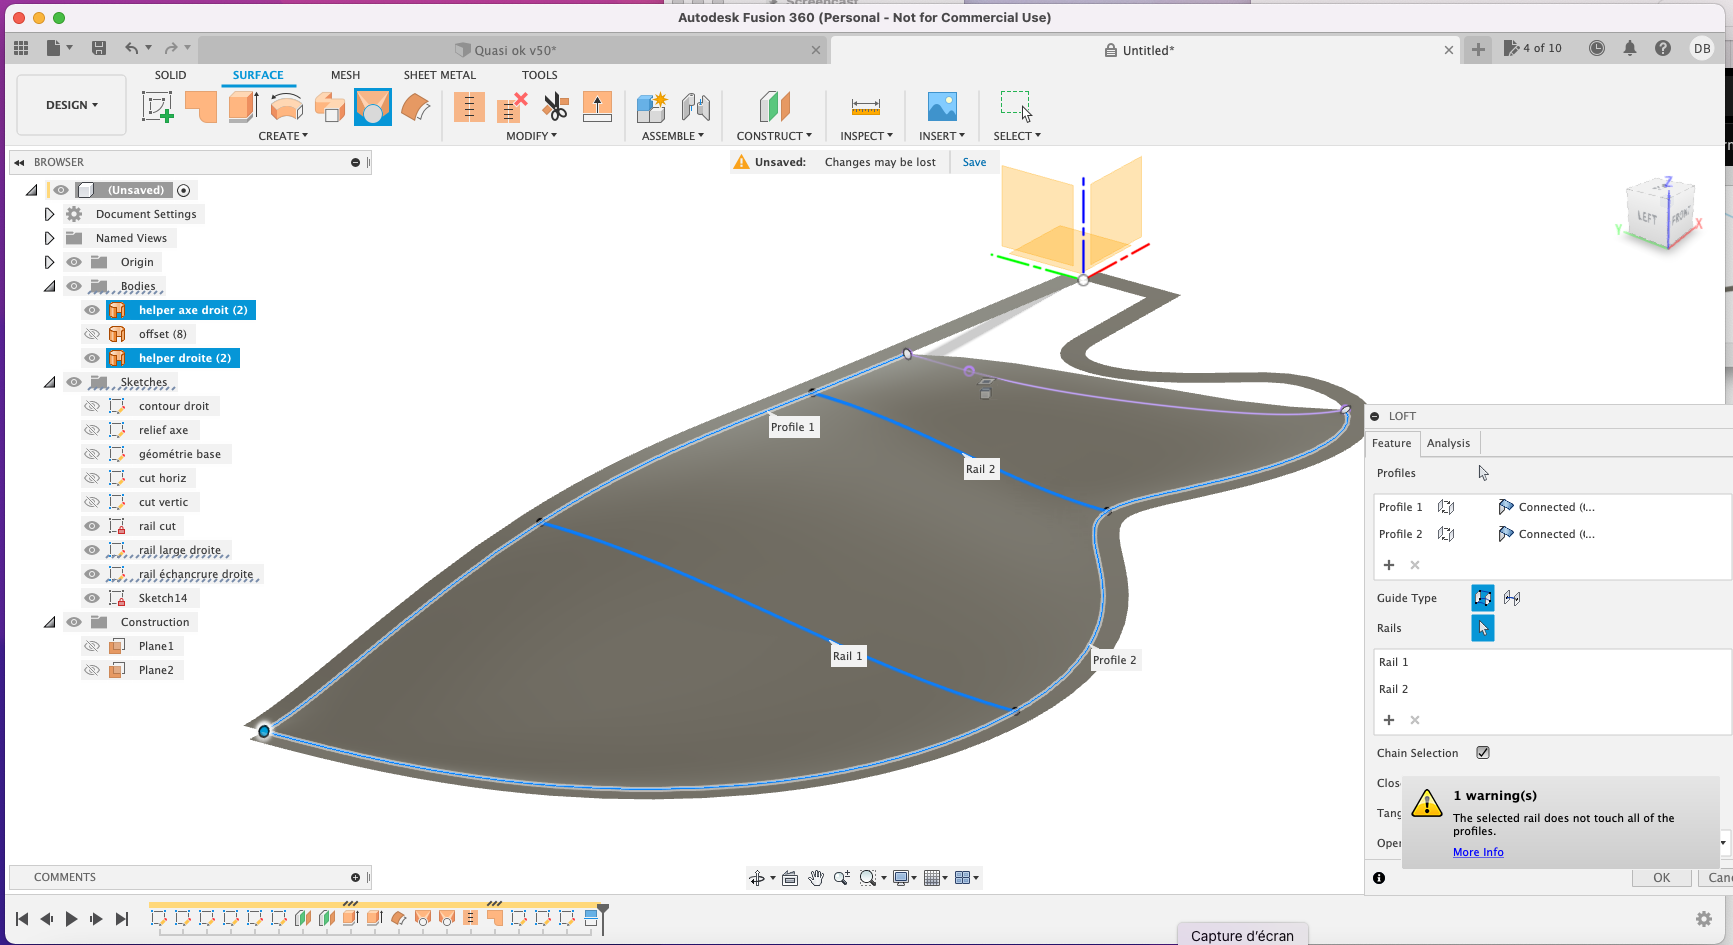Open the CONSTRUCT dropdown menu
The width and height of the screenshot is (1733, 945).
[774, 136]
